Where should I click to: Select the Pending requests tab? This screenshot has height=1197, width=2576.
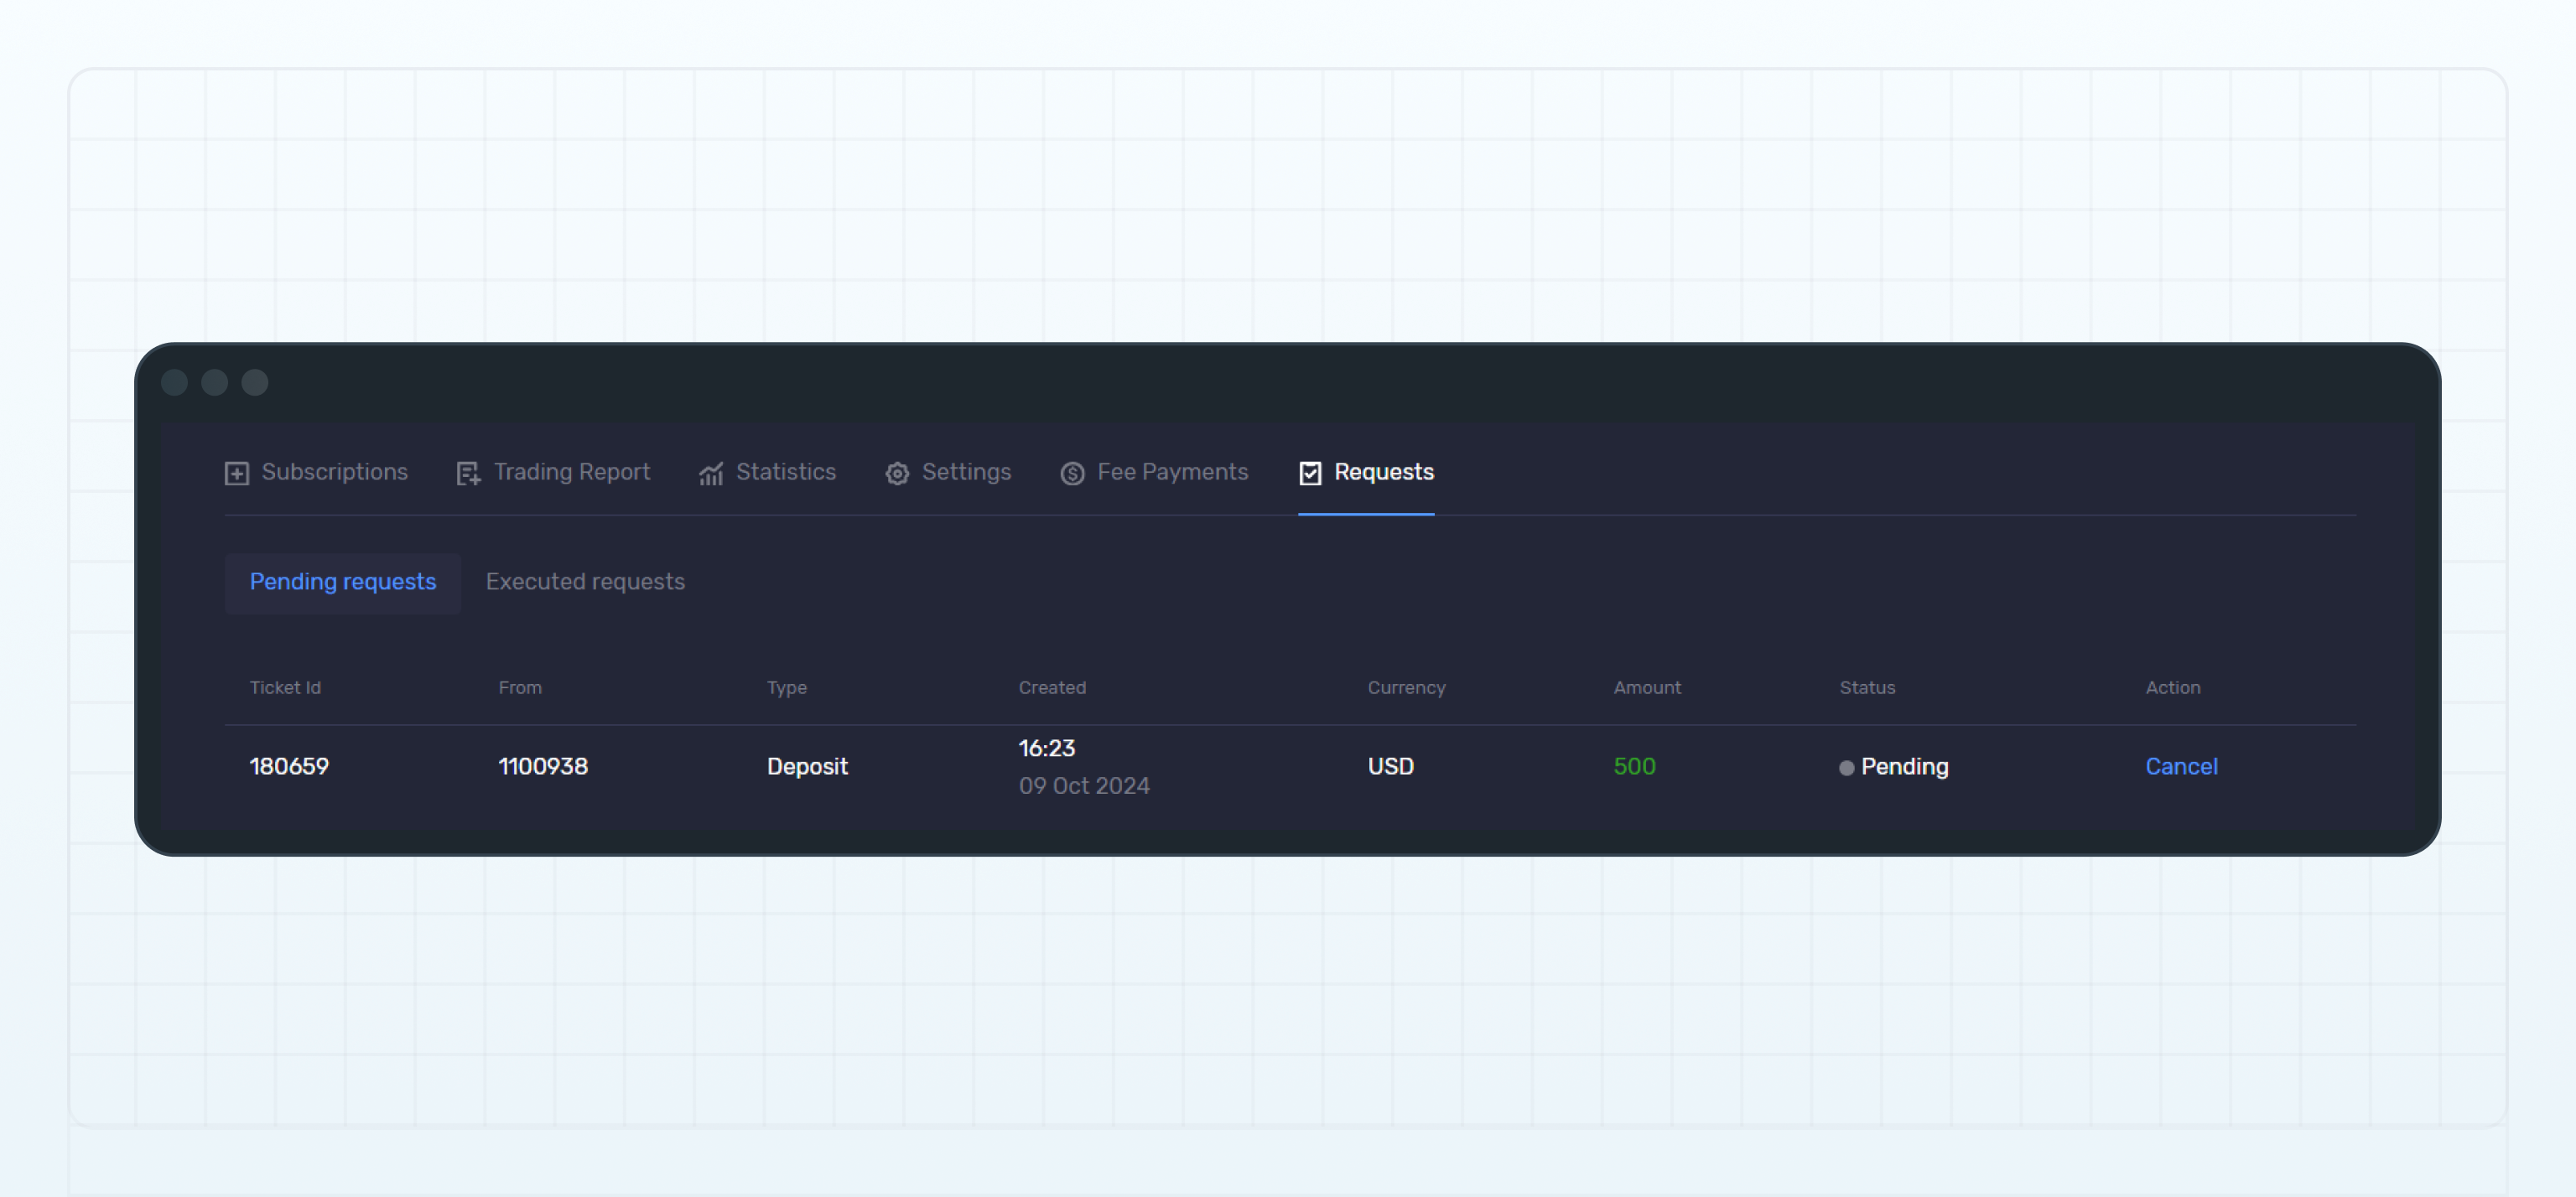click(x=343, y=582)
